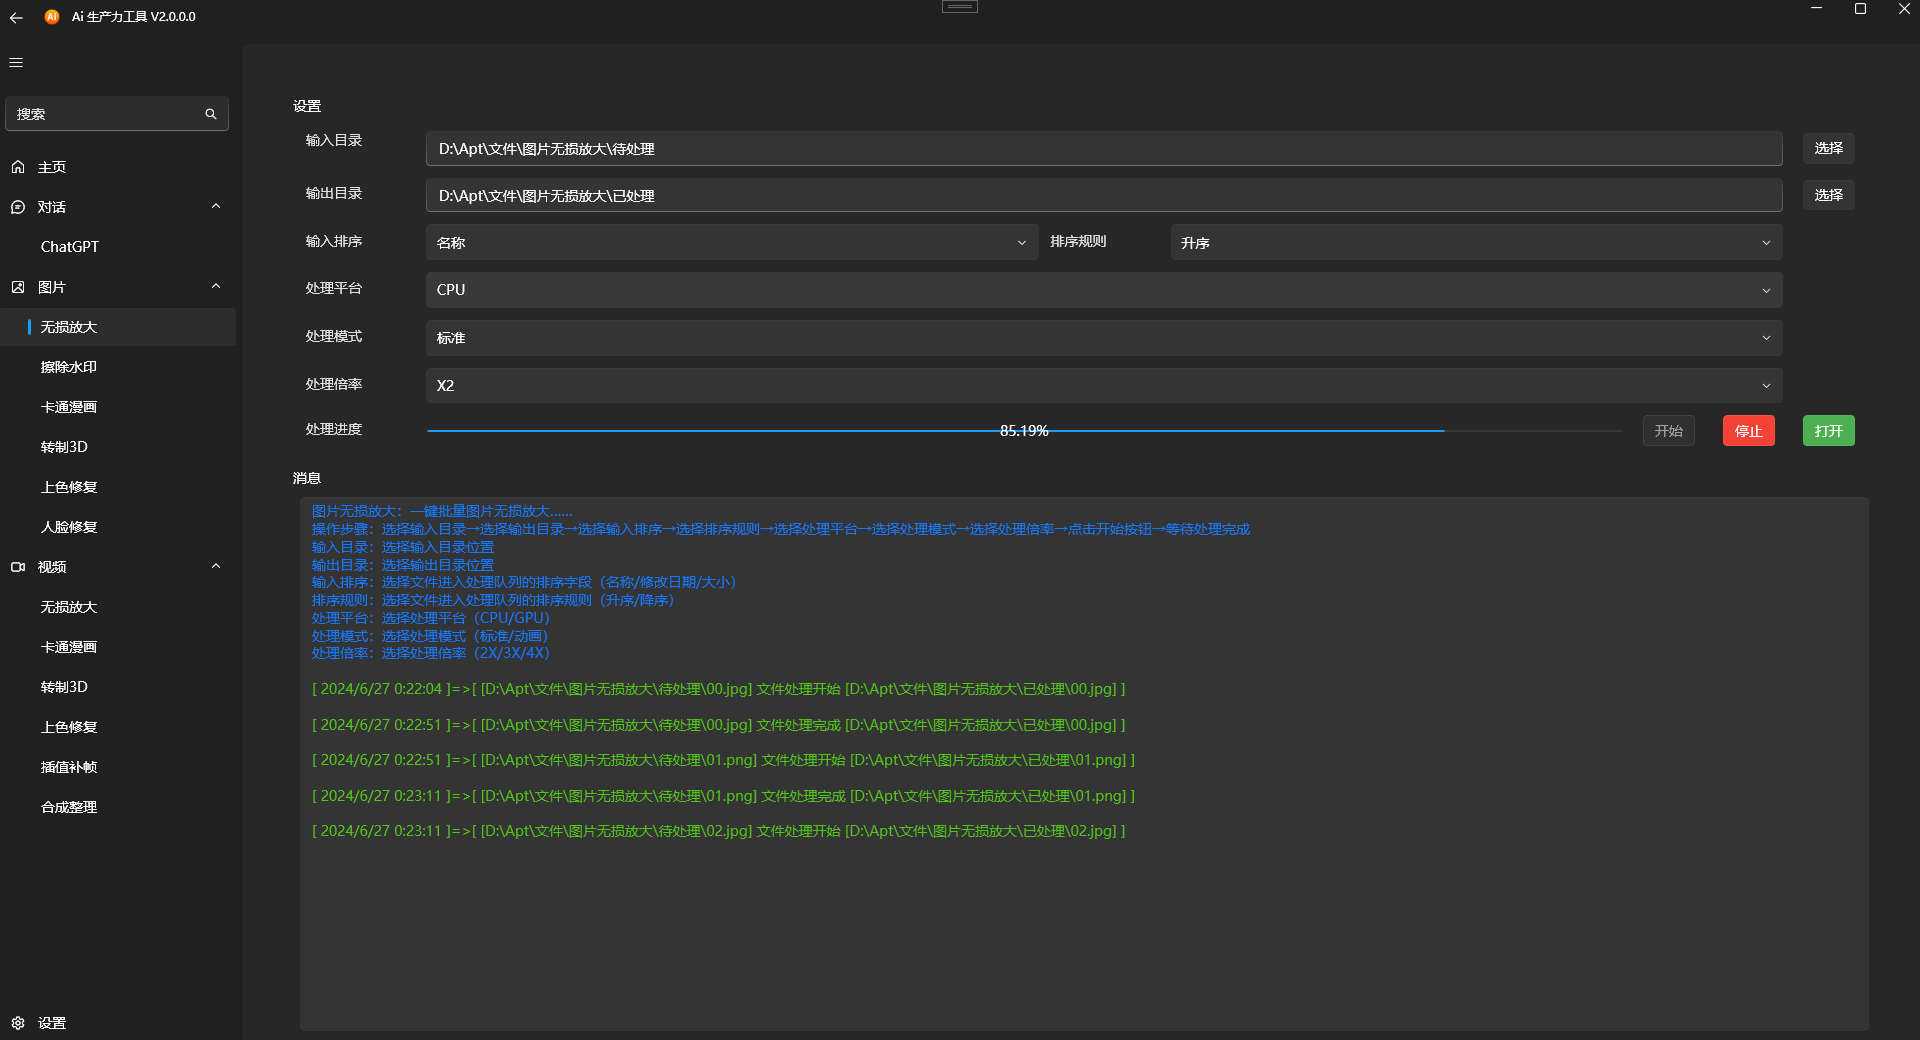The width and height of the screenshot is (1920, 1040).
Task: Click the 85.19% progress percentage text
Action: 1024,431
